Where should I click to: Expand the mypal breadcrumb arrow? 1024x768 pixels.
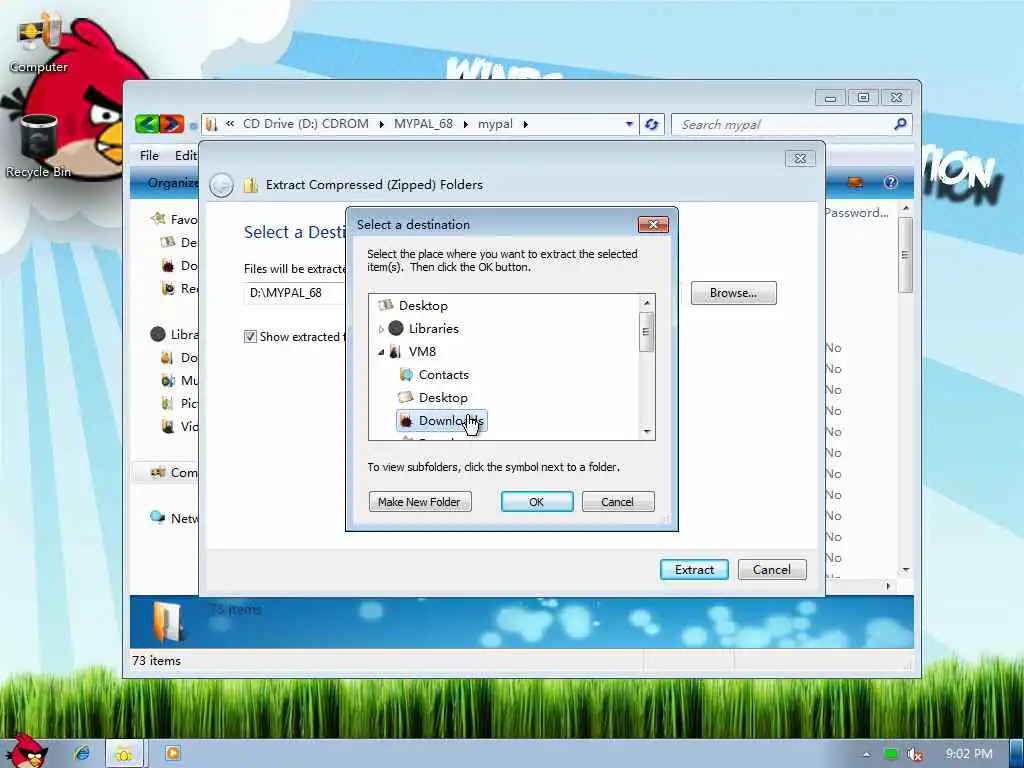point(525,124)
